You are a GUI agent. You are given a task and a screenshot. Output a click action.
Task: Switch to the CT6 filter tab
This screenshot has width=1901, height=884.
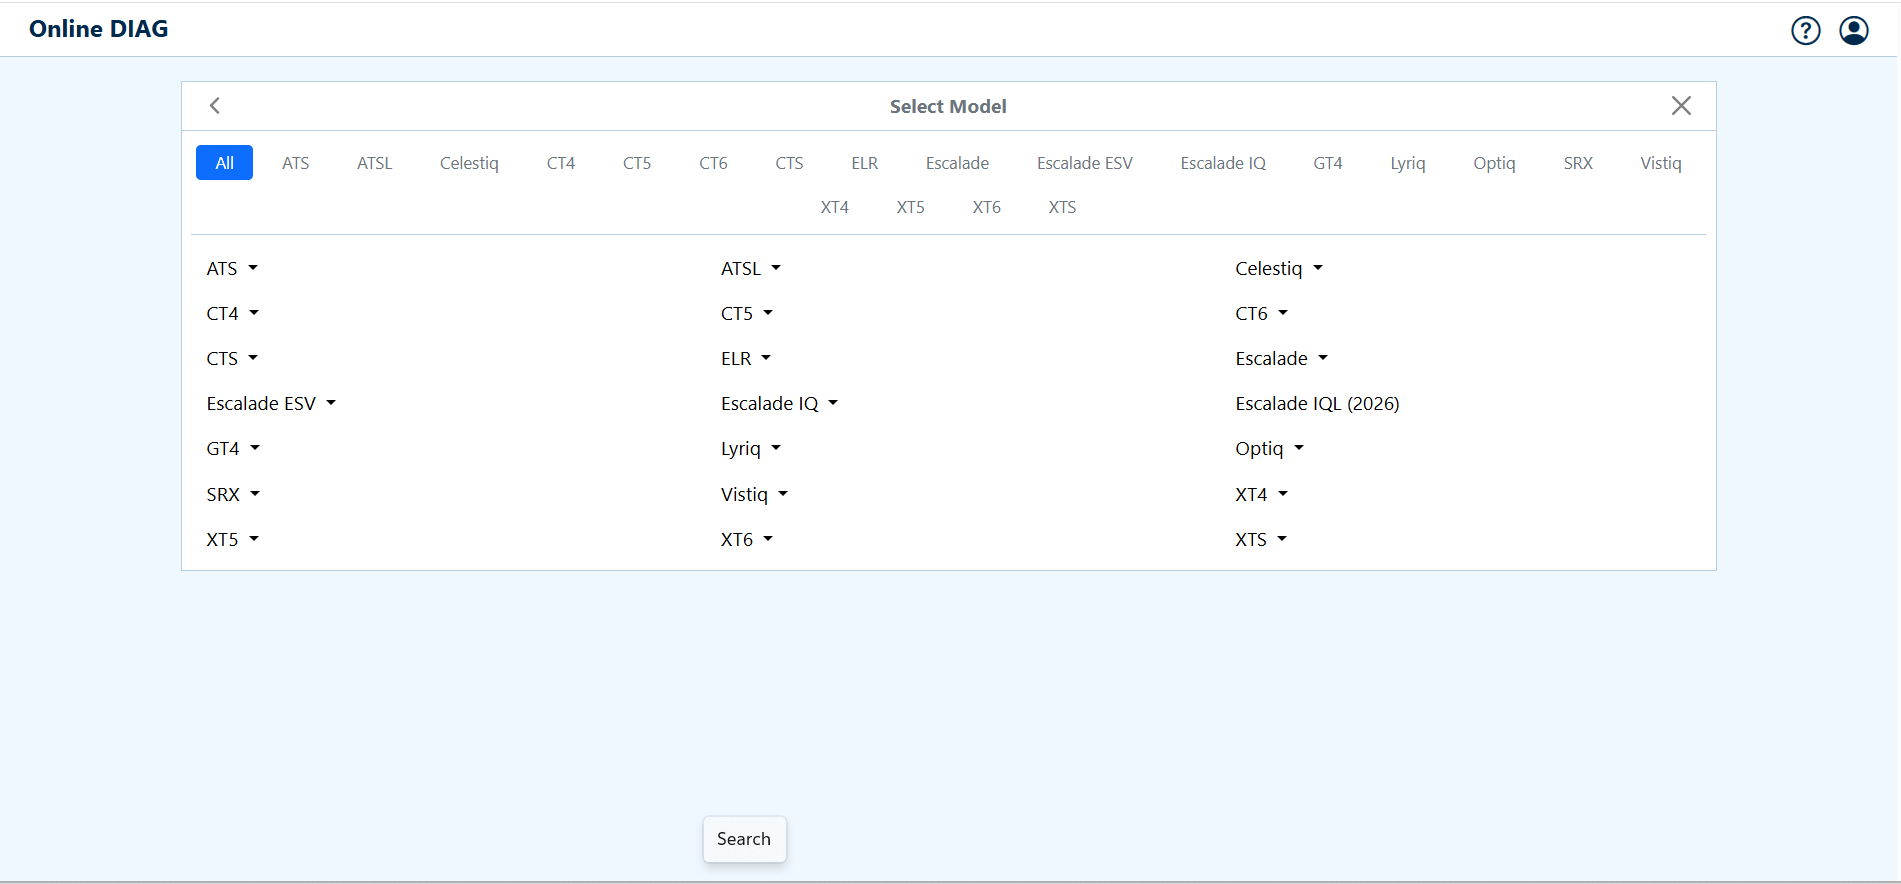[x=713, y=163]
